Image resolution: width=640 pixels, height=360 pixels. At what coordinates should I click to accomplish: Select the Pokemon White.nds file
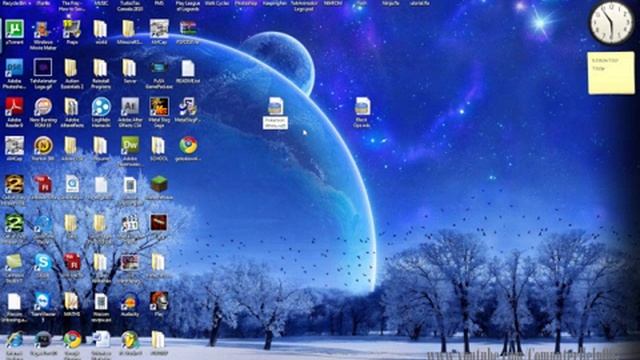coord(276,113)
